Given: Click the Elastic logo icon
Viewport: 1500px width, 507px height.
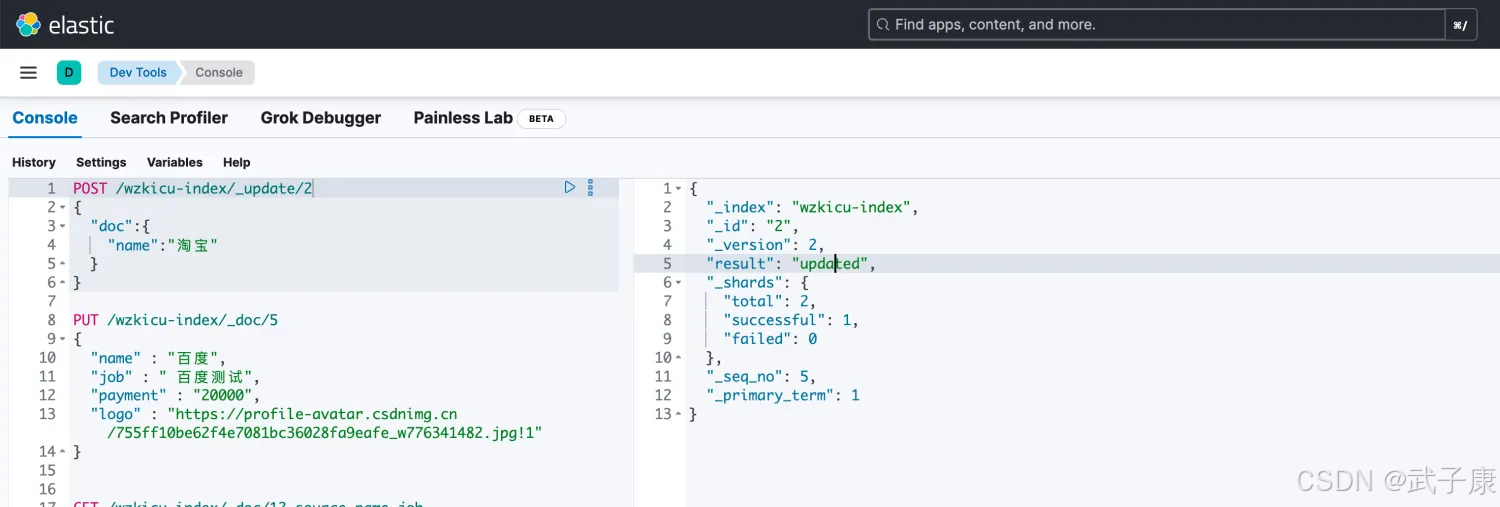Looking at the screenshot, I should [29, 24].
